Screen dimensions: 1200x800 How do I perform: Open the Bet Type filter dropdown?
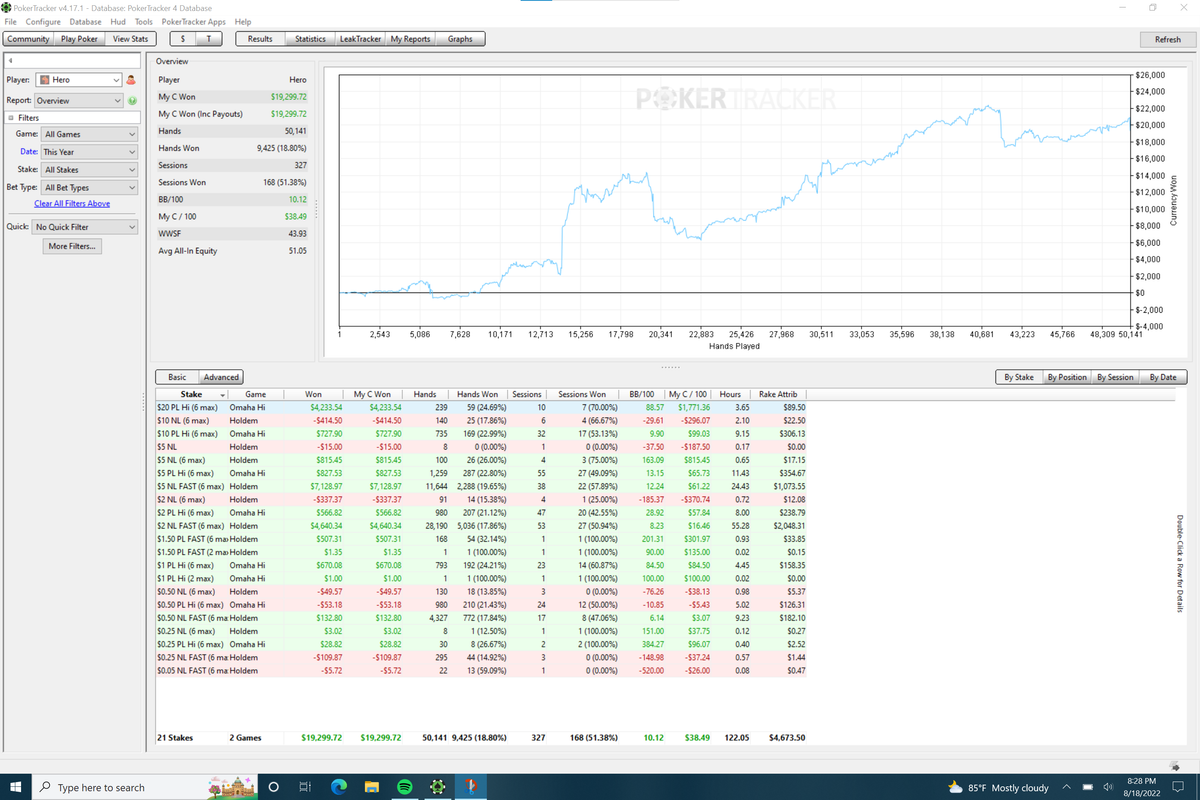point(89,187)
